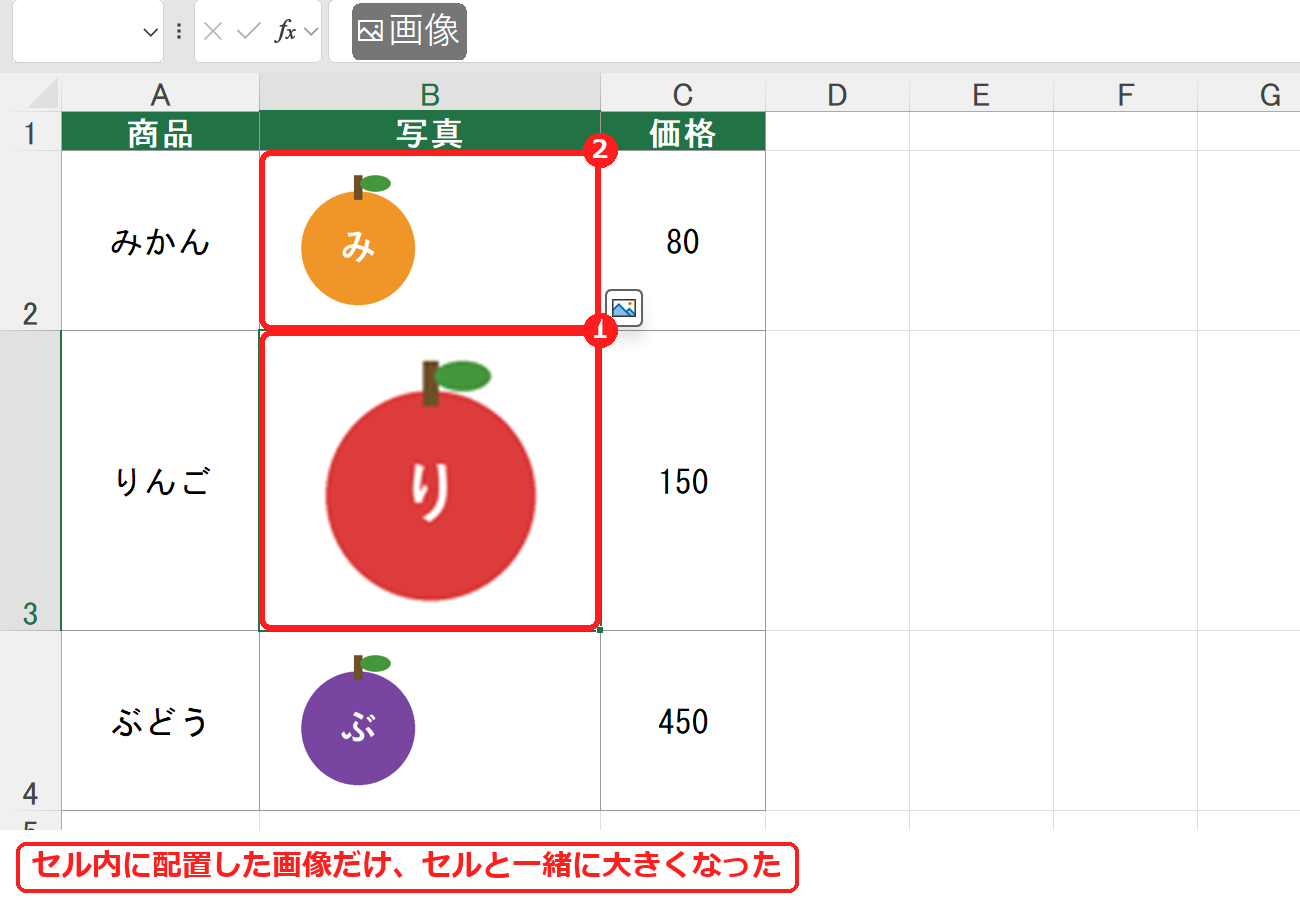
Task: Select column F header
Action: [1126, 95]
